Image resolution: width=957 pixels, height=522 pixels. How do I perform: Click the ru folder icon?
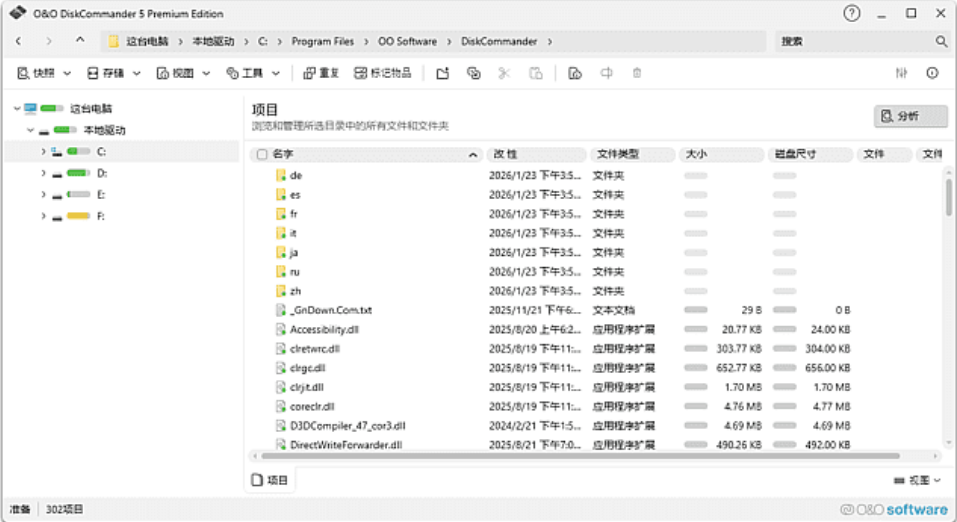281,272
